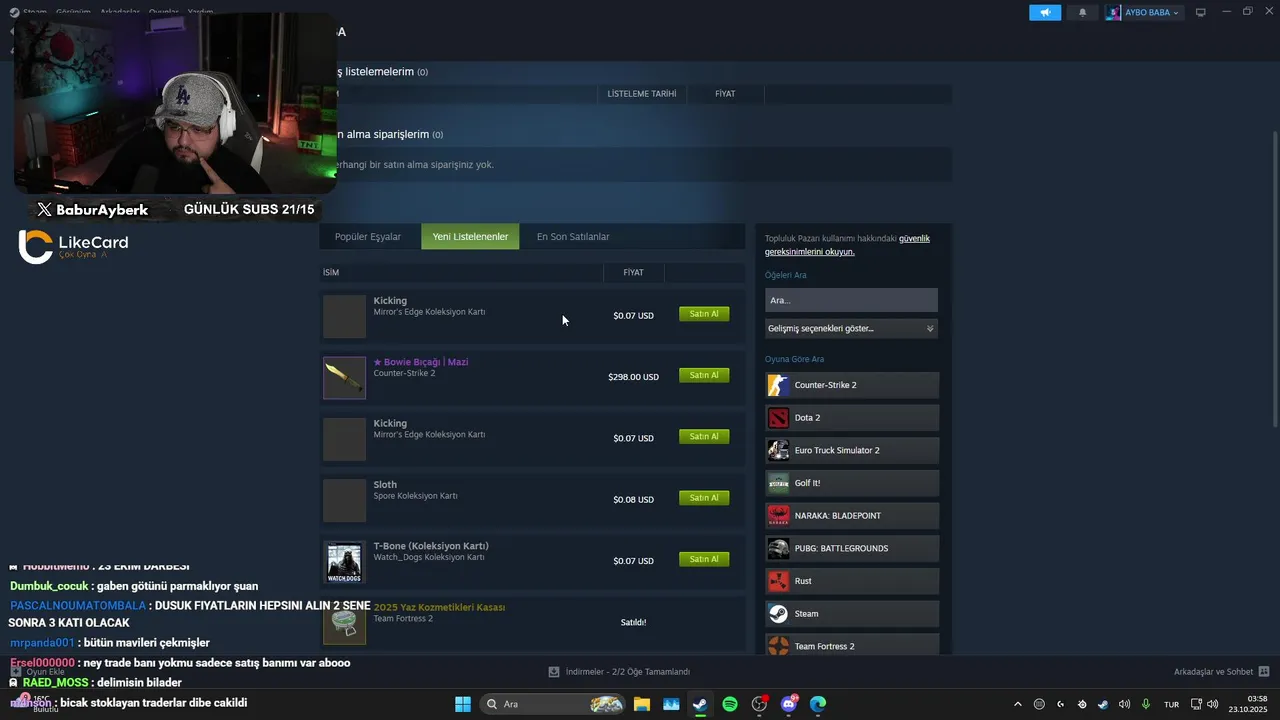Select the Yeni Listelenenler tab
The width and height of the screenshot is (1280, 720).
click(470, 237)
